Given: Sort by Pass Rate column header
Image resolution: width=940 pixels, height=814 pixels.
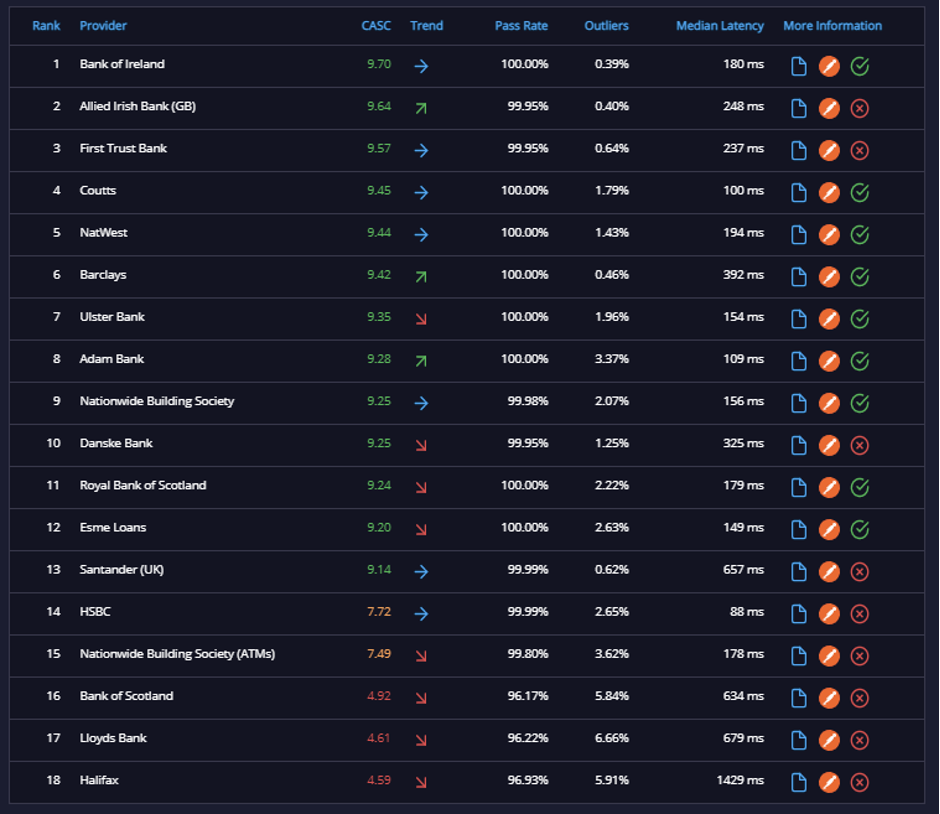Looking at the screenshot, I should pyautogui.click(x=521, y=26).
